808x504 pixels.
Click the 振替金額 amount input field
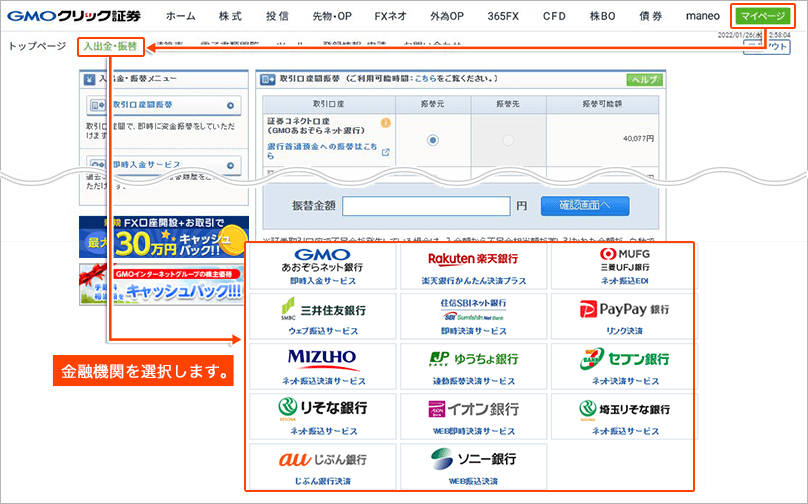click(426, 206)
